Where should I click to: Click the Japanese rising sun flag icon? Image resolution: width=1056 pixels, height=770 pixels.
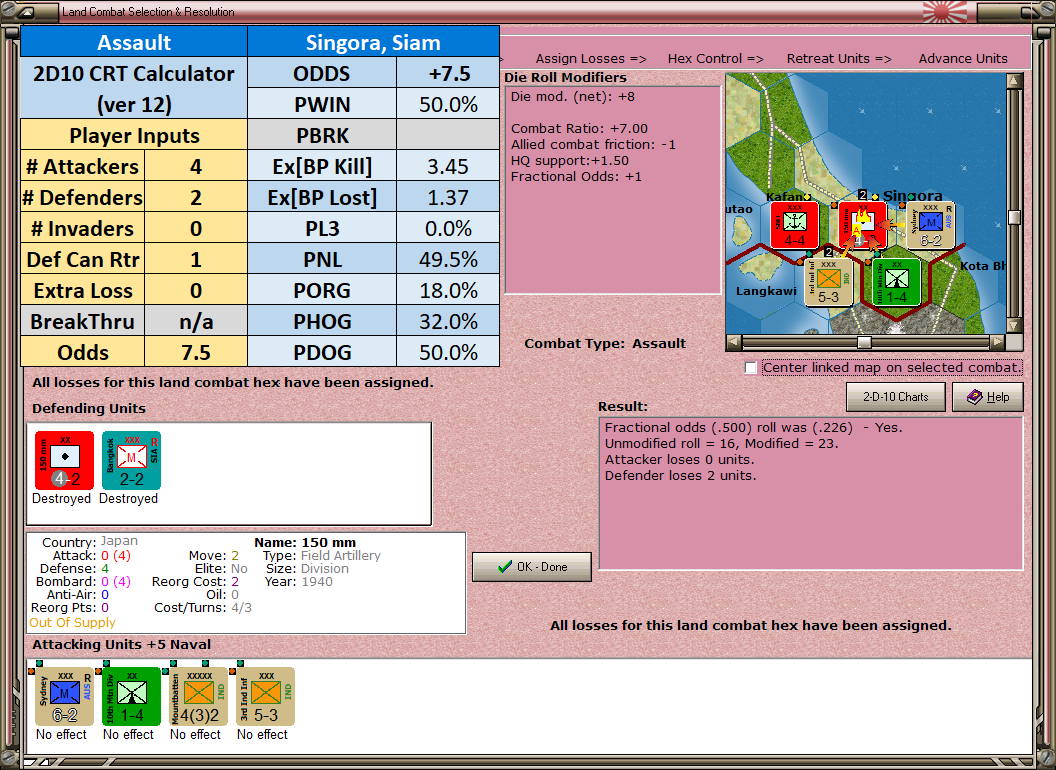coord(944,11)
